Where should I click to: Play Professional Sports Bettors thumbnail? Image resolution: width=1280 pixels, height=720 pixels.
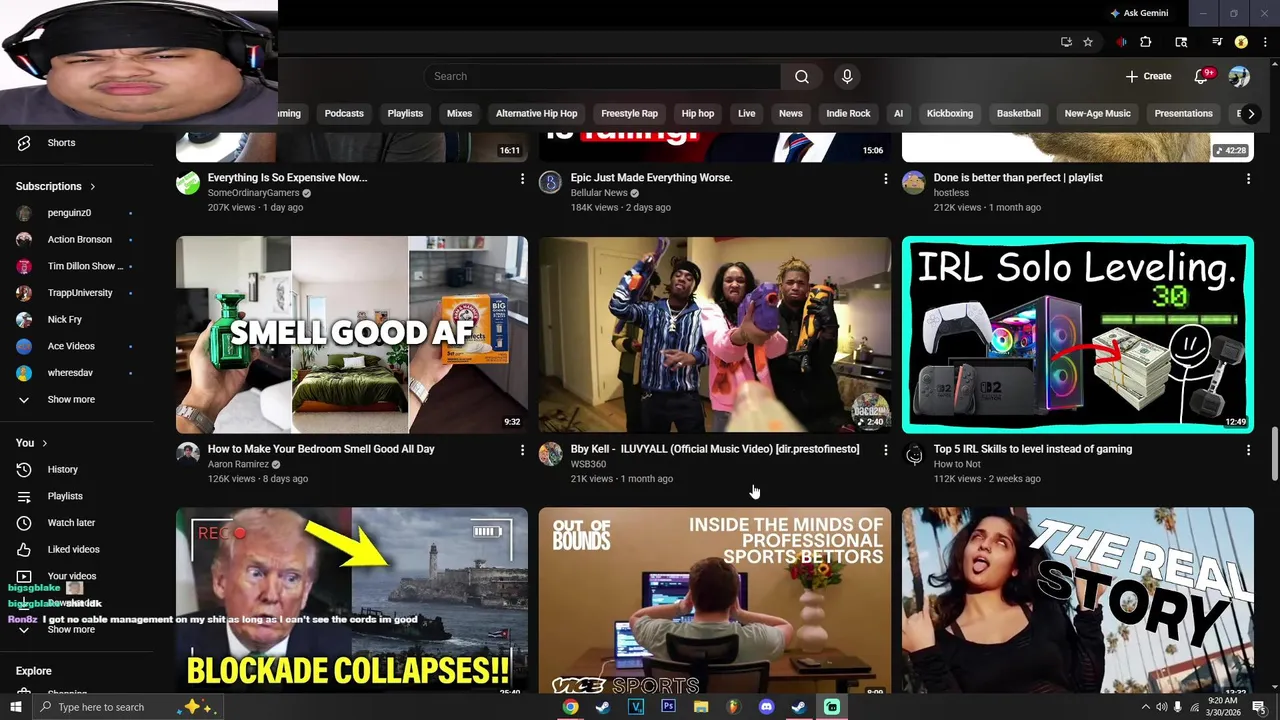tap(715, 601)
